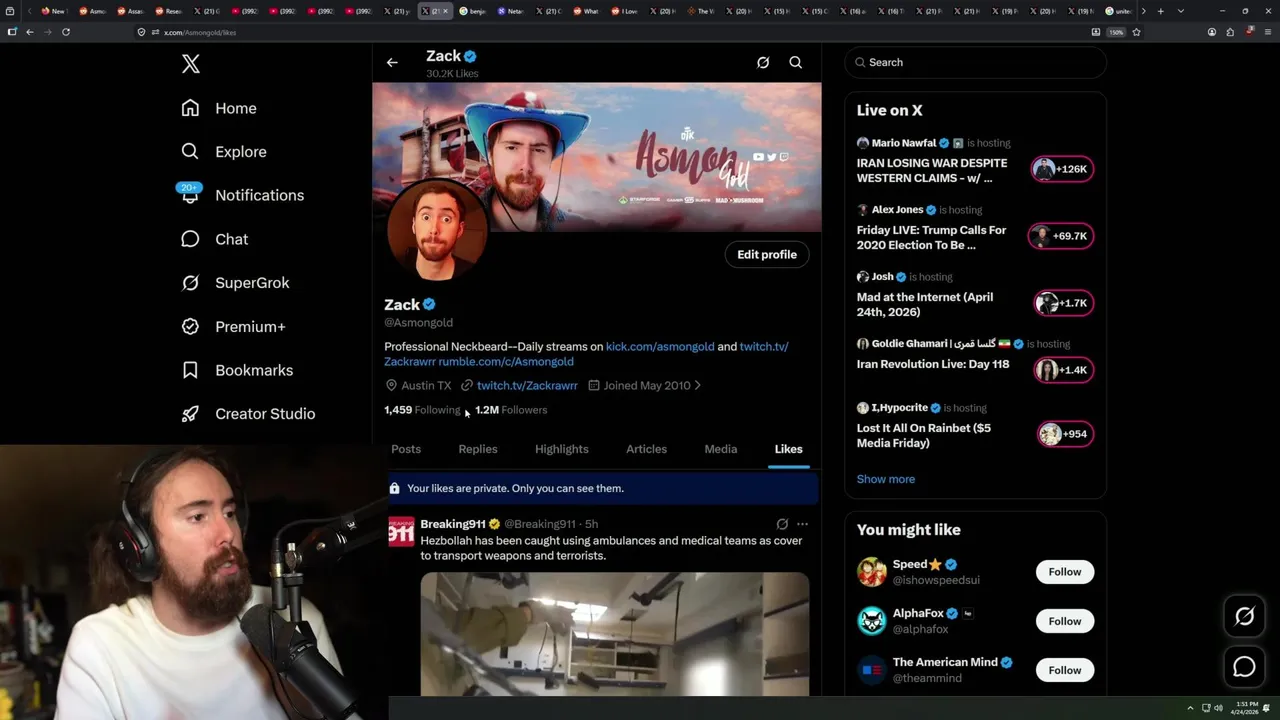Click the X logo in sidebar
Screen dimensions: 1280x720
point(191,64)
